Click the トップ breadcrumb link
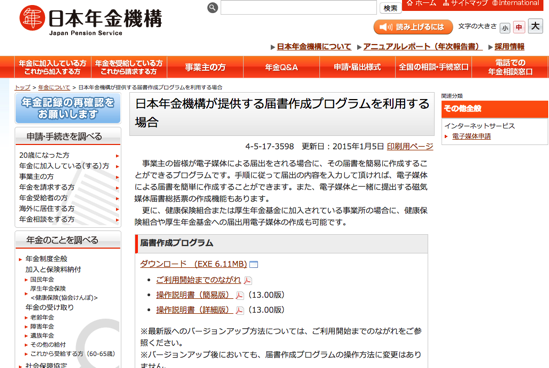The height and width of the screenshot is (368, 549). [x=22, y=88]
